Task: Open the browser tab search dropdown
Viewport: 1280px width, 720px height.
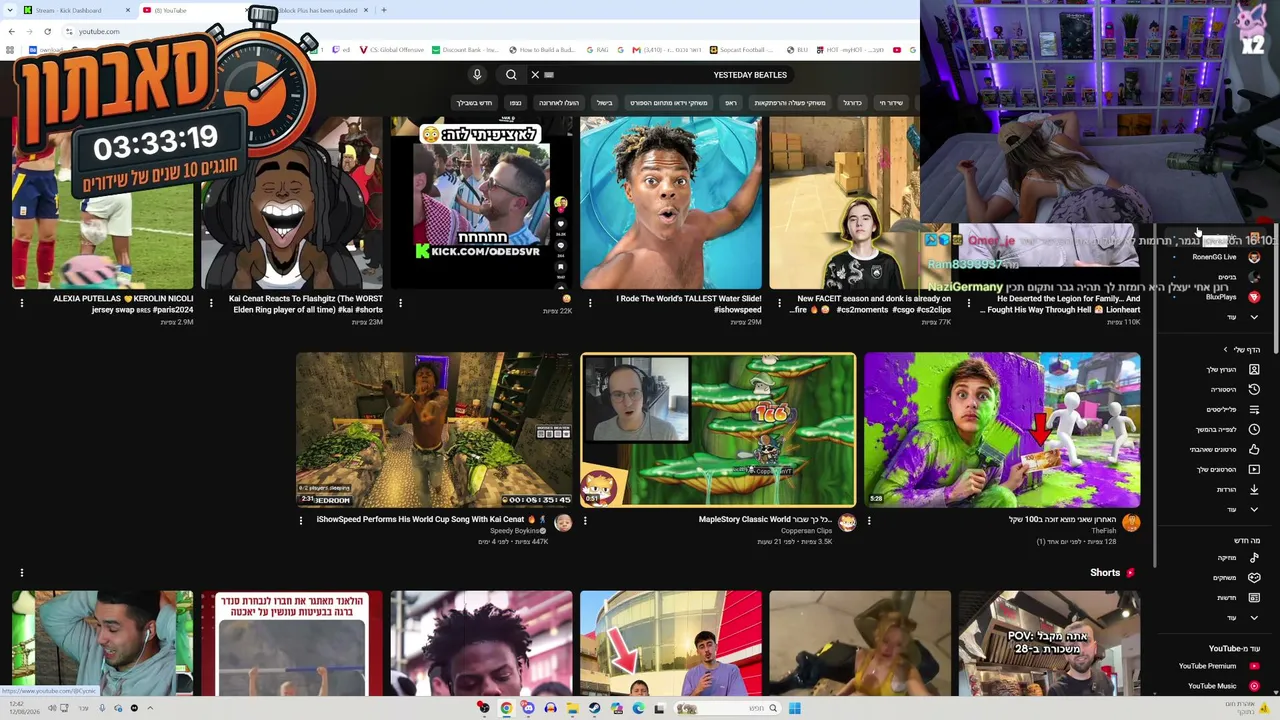Action: click(x=10, y=10)
